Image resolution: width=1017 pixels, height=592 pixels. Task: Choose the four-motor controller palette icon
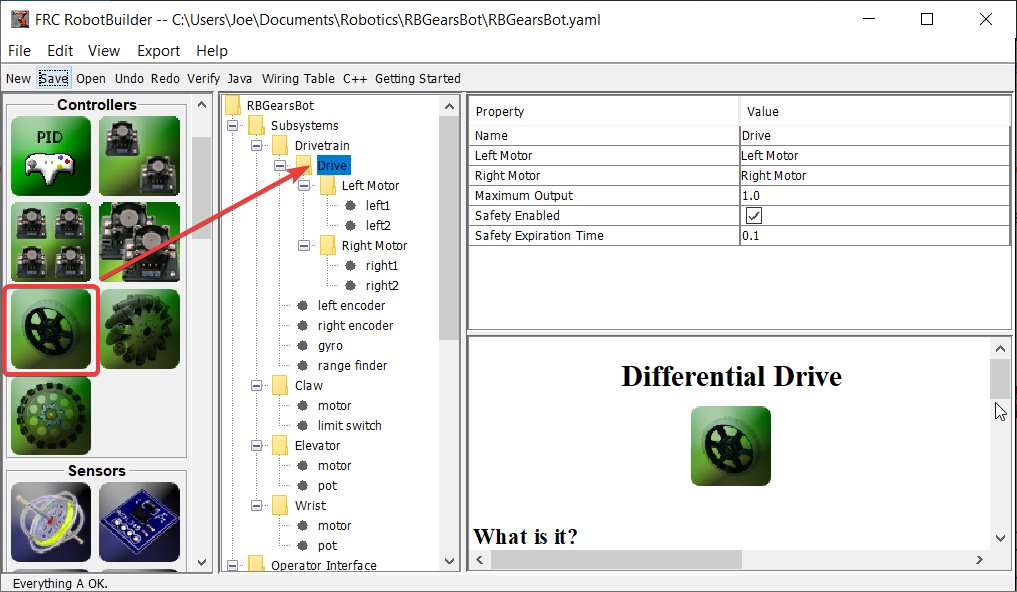51,242
